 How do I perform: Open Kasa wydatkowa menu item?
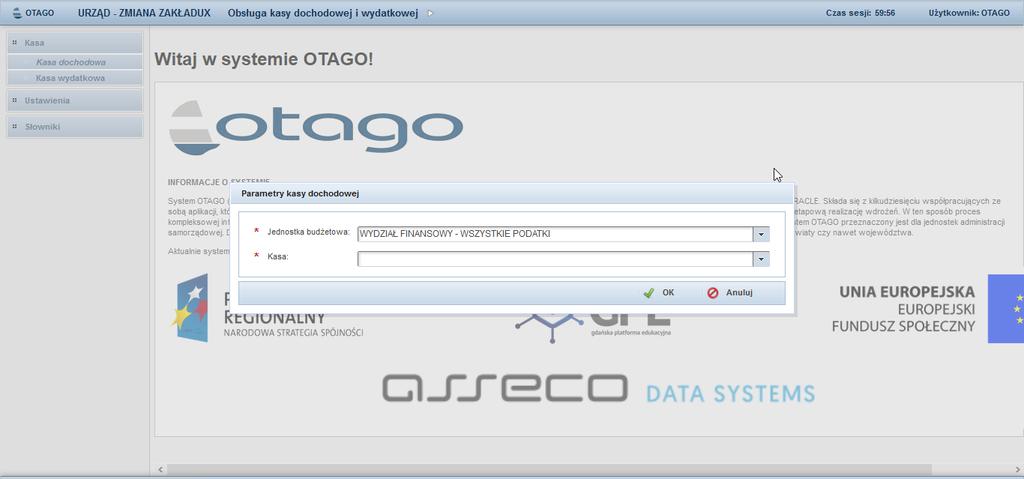[x=75, y=78]
